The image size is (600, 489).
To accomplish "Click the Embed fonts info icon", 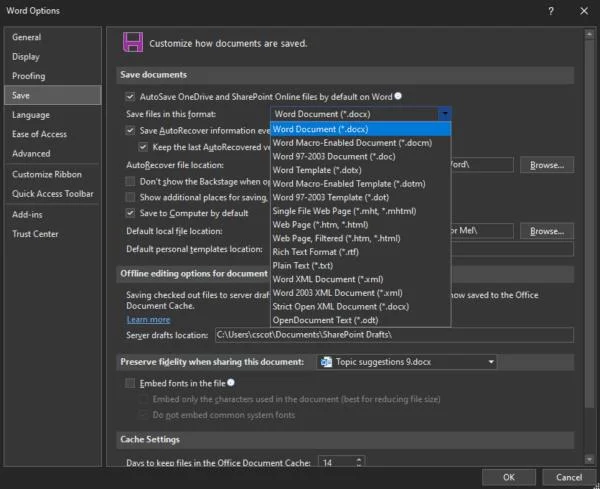I will pos(231,382).
